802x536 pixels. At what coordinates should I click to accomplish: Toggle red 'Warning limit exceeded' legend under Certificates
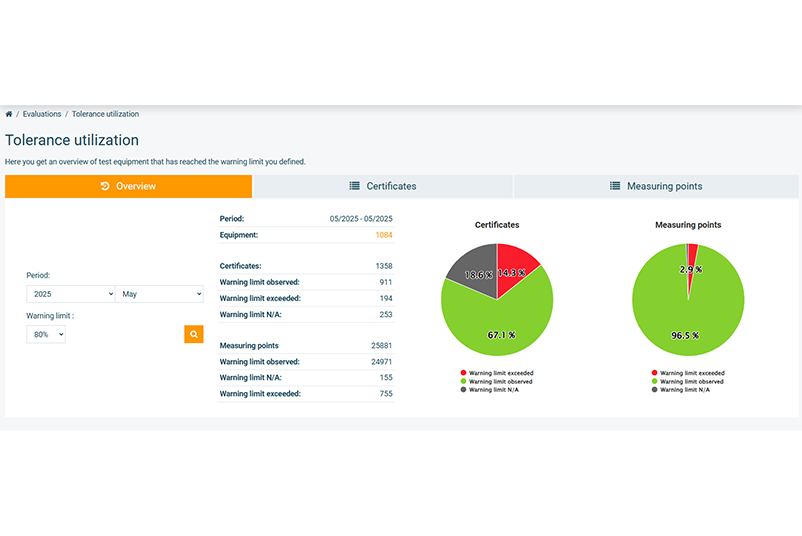tap(495, 373)
